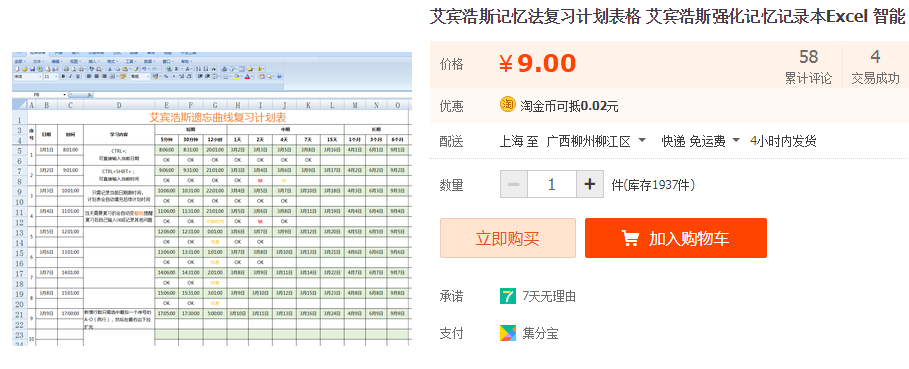Click the 4小时内发货 shipping time text

click(x=783, y=141)
